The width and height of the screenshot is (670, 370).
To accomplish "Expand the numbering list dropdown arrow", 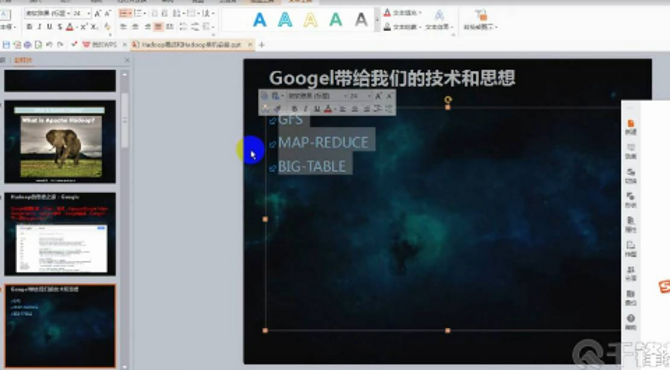I will [x=144, y=13].
